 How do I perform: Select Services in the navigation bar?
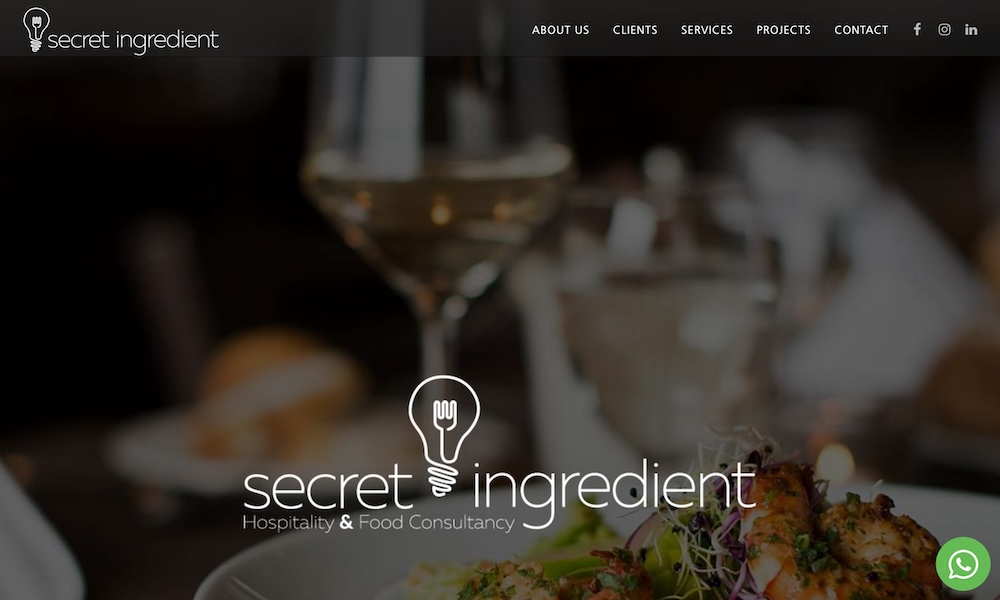[x=707, y=30]
